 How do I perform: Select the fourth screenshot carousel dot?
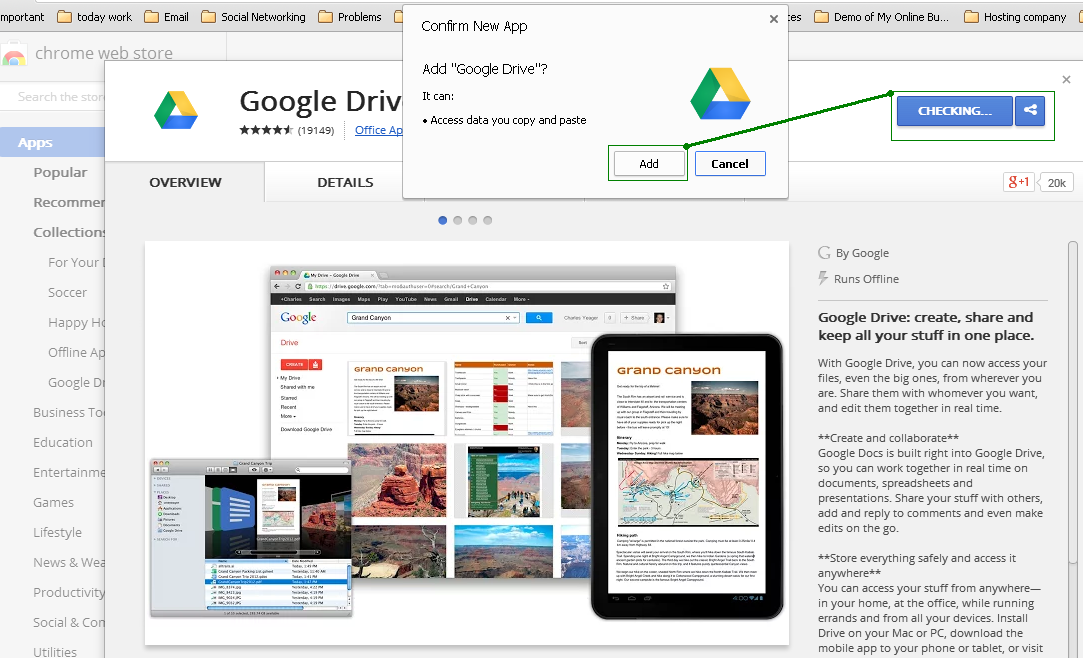[x=488, y=220]
